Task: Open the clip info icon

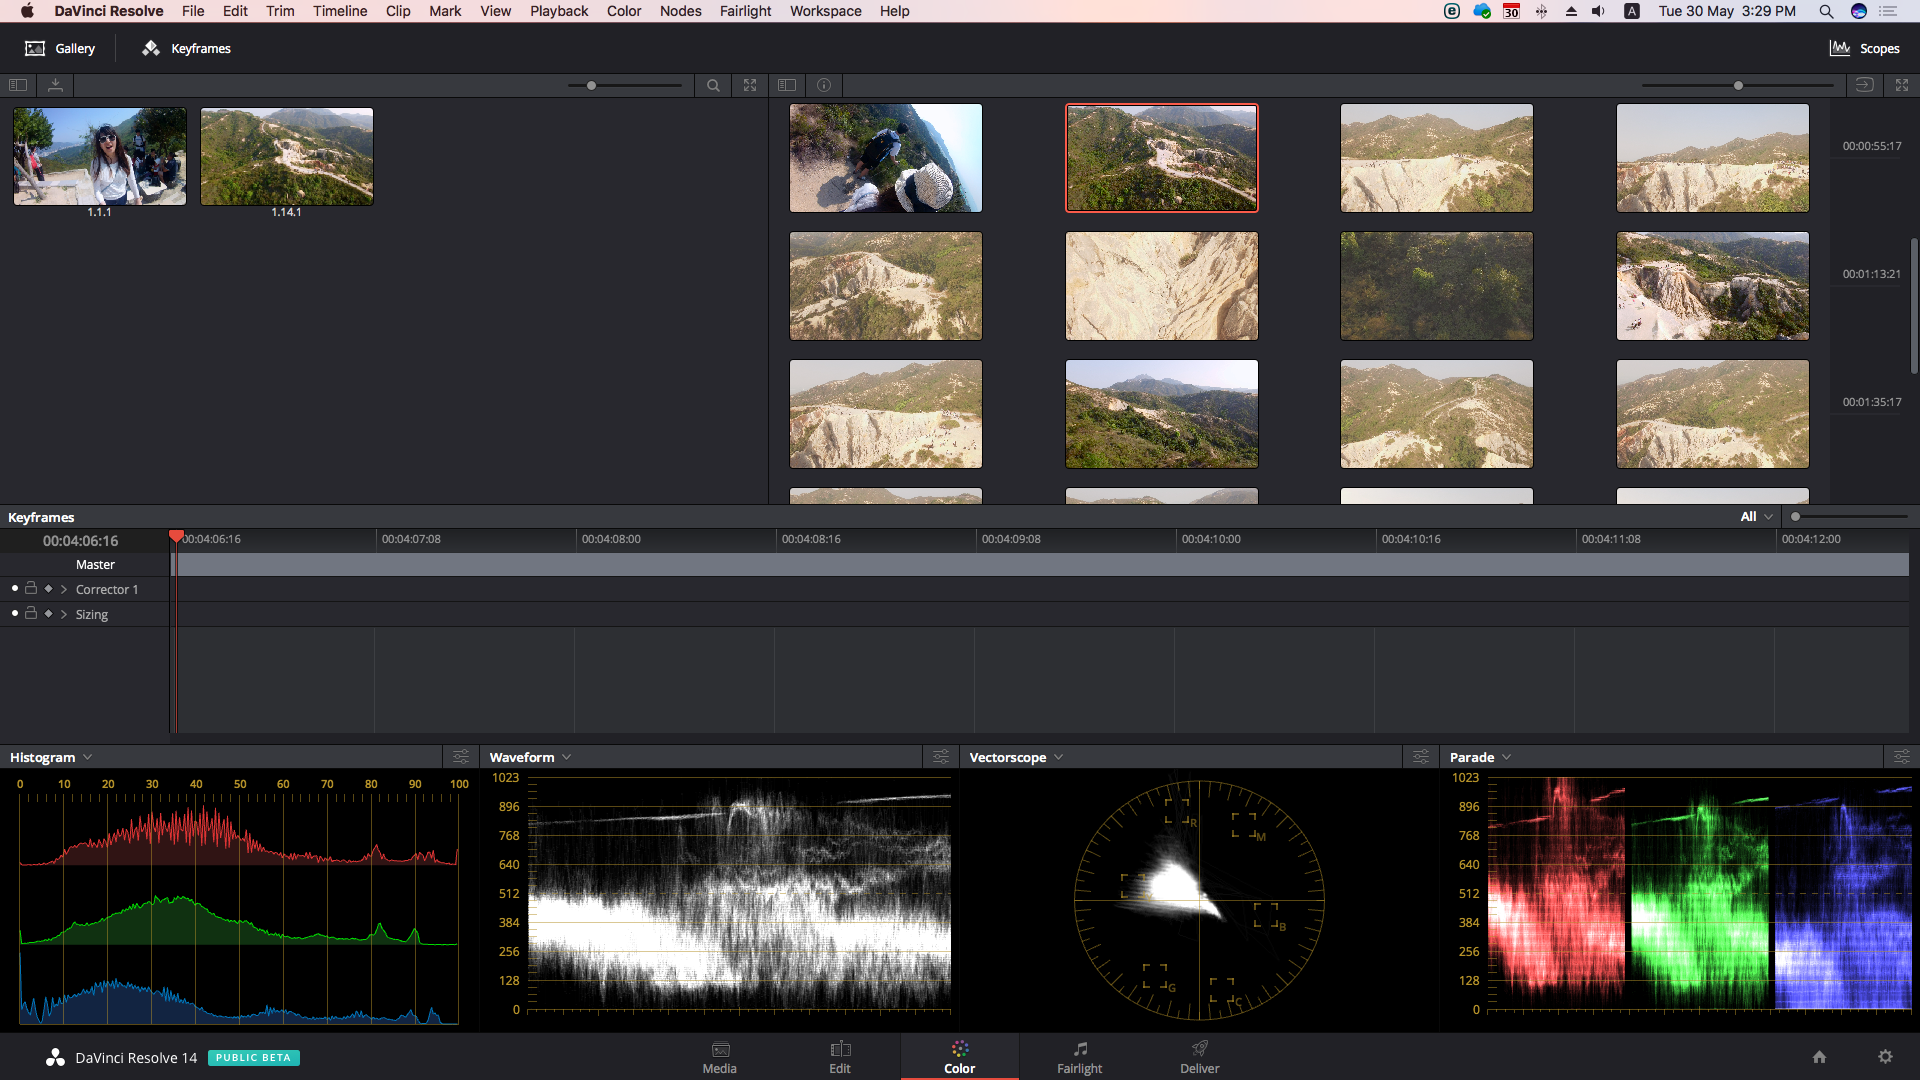Action: (824, 86)
